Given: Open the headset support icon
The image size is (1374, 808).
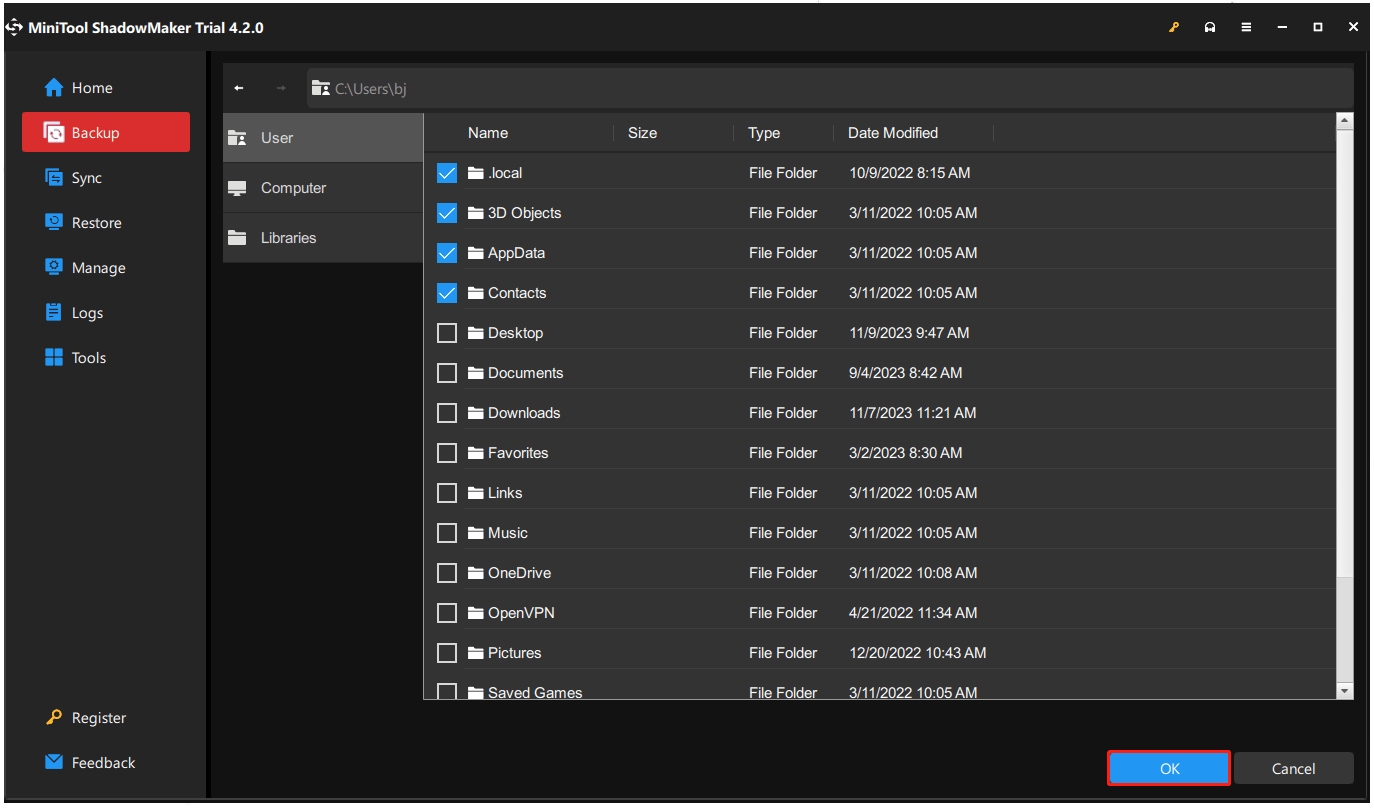Looking at the screenshot, I should click(1210, 27).
